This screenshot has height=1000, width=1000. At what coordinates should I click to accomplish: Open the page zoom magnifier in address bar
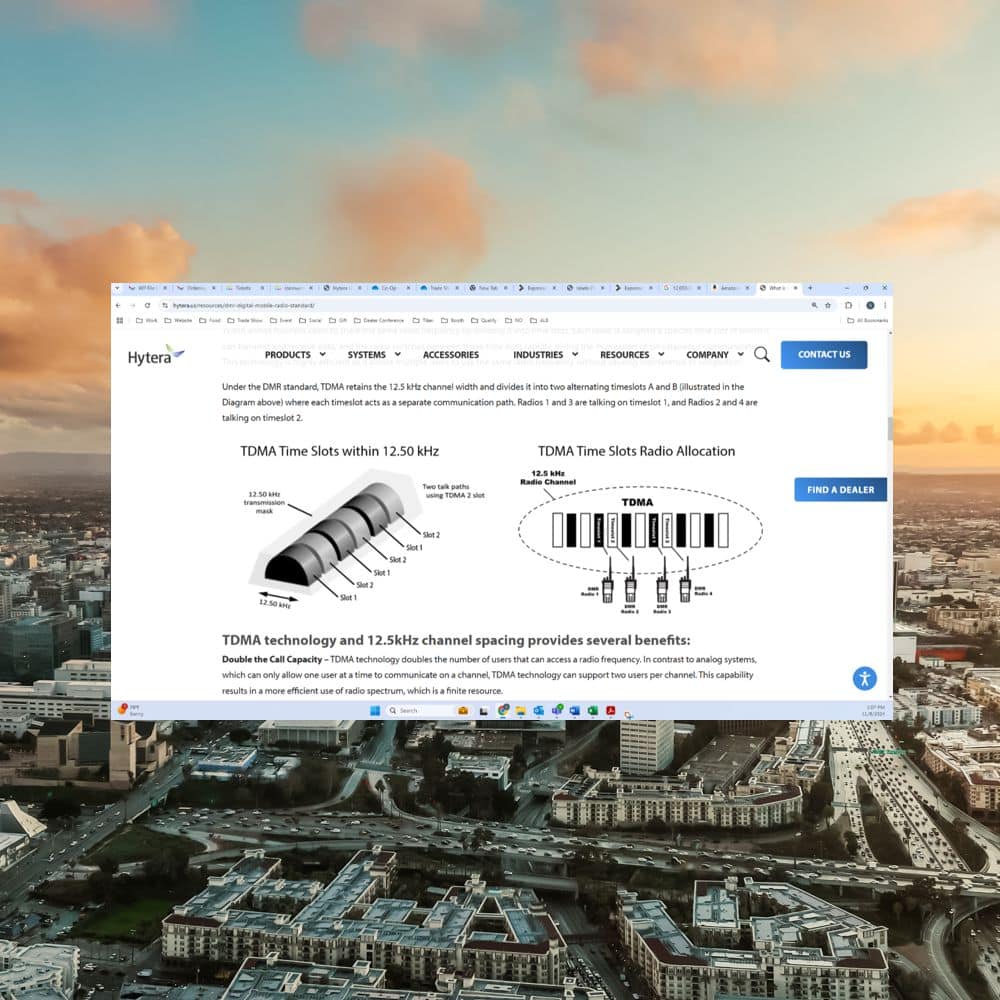[x=814, y=305]
